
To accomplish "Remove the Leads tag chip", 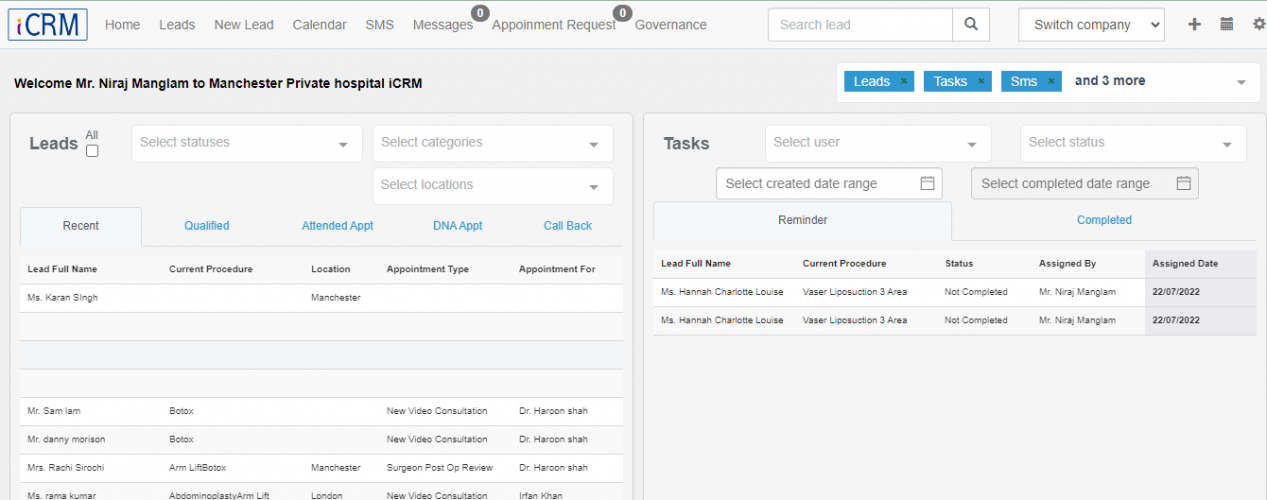I will (x=903, y=81).
